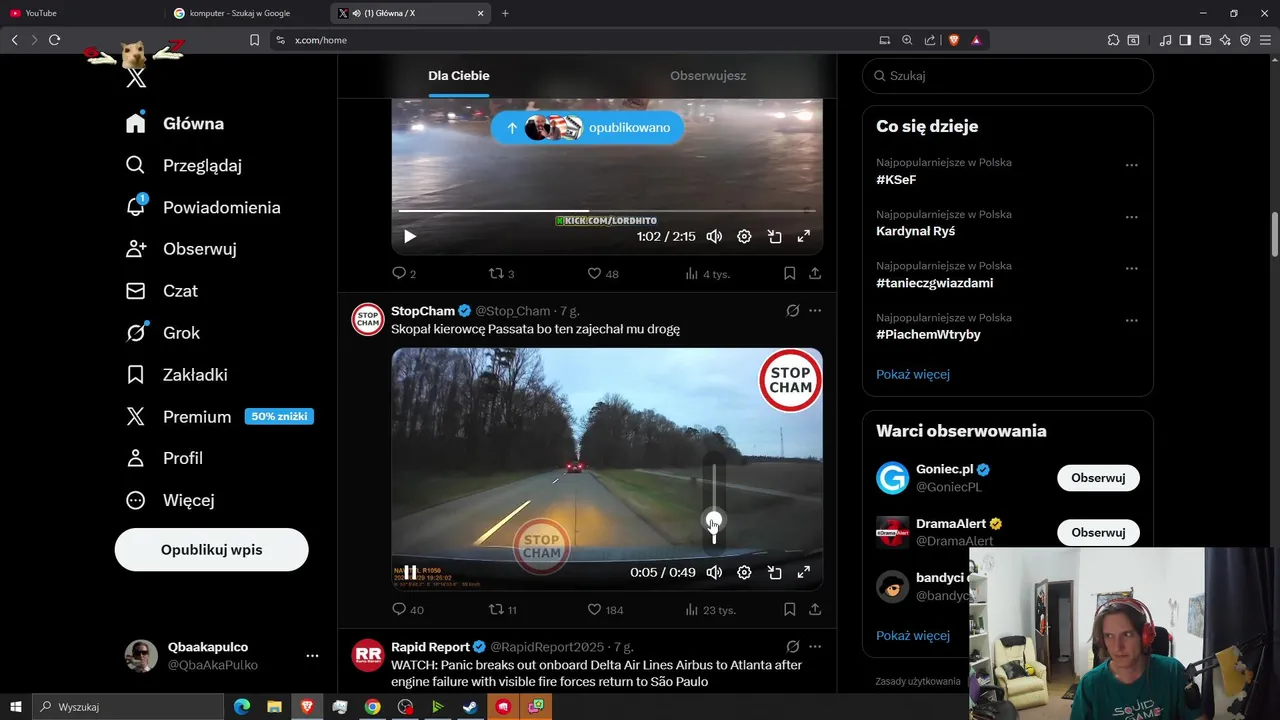Open a new browser tab
1280x720 pixels.
pyautogui.click(x=505, y=13)
